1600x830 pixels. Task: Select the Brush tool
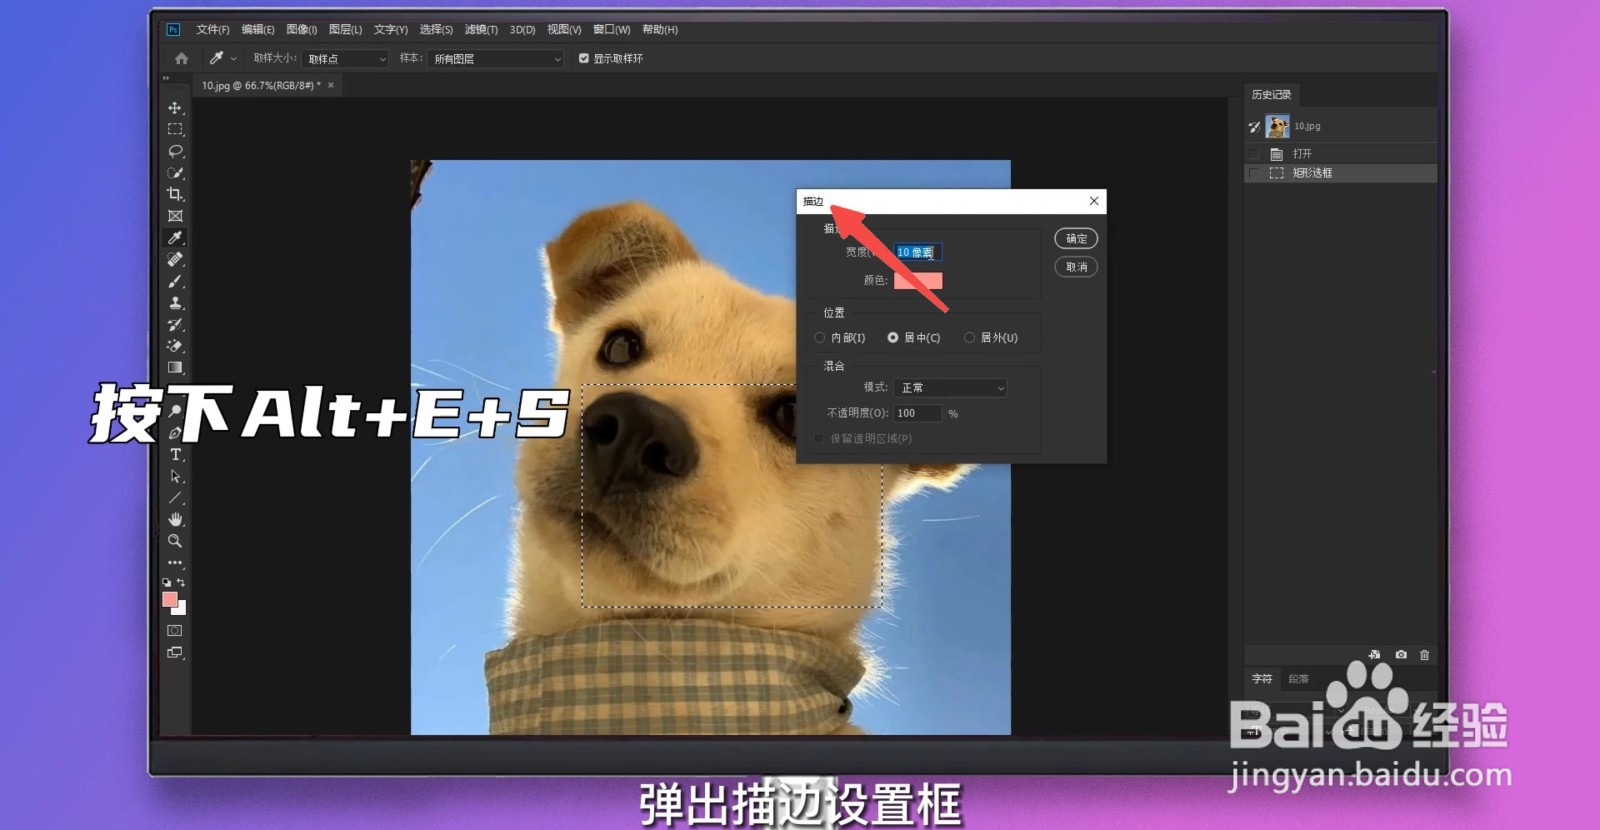point(175,281)
